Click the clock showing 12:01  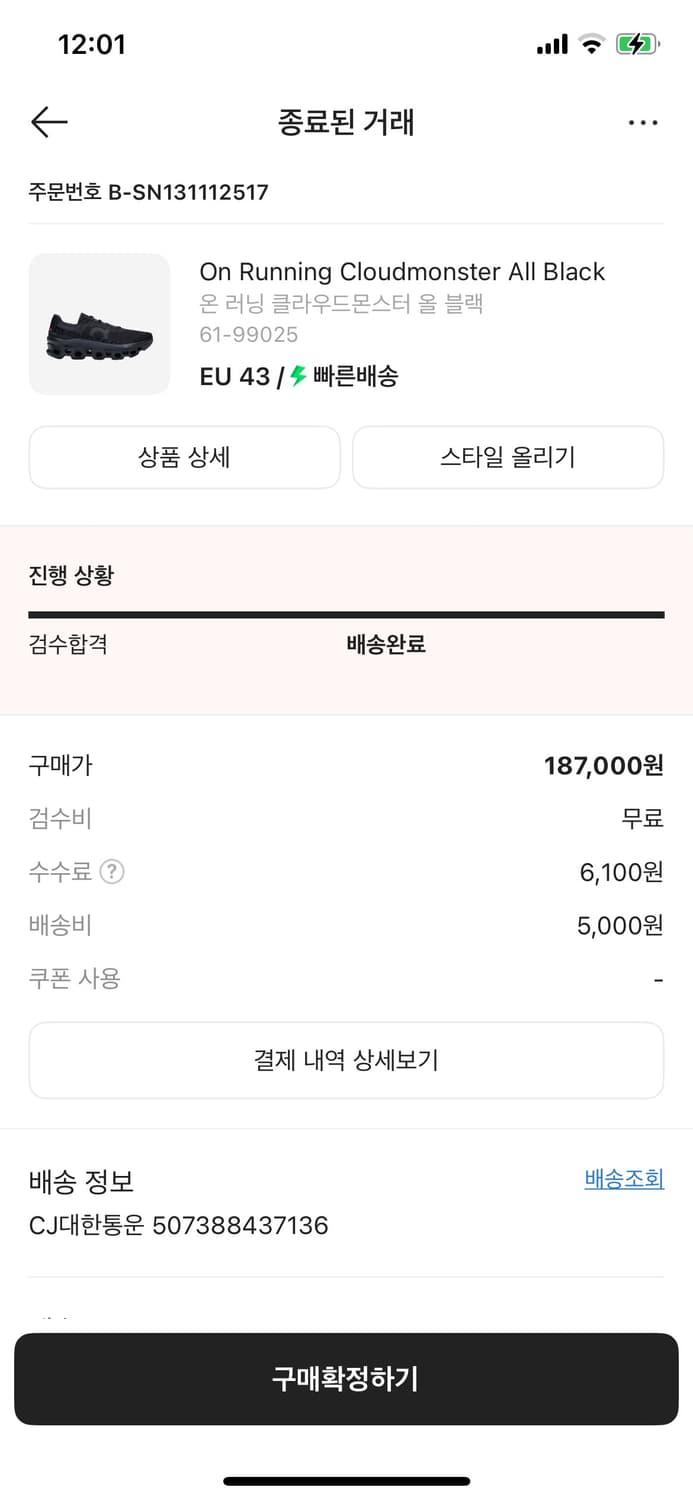click(x=94, y=43)
